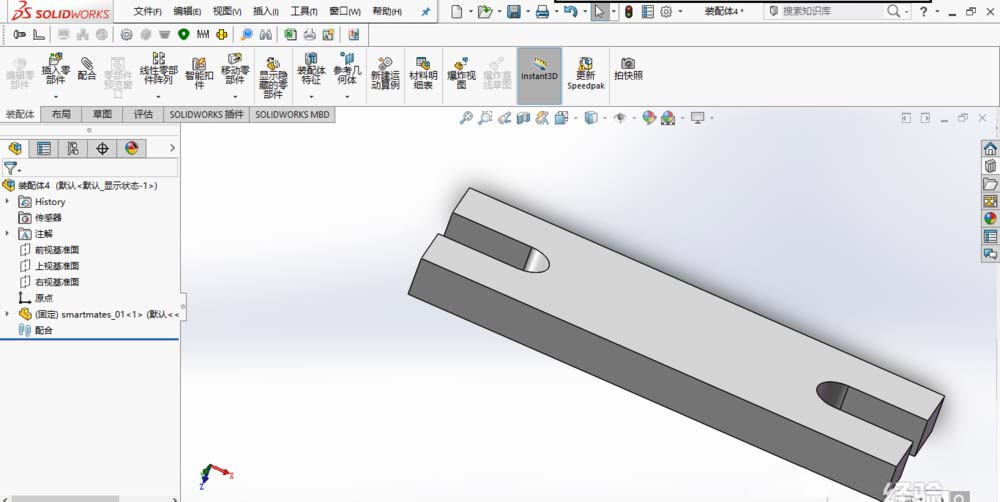
Task: Open the 工具 (Tools) menu
Action: pos(303,12)
